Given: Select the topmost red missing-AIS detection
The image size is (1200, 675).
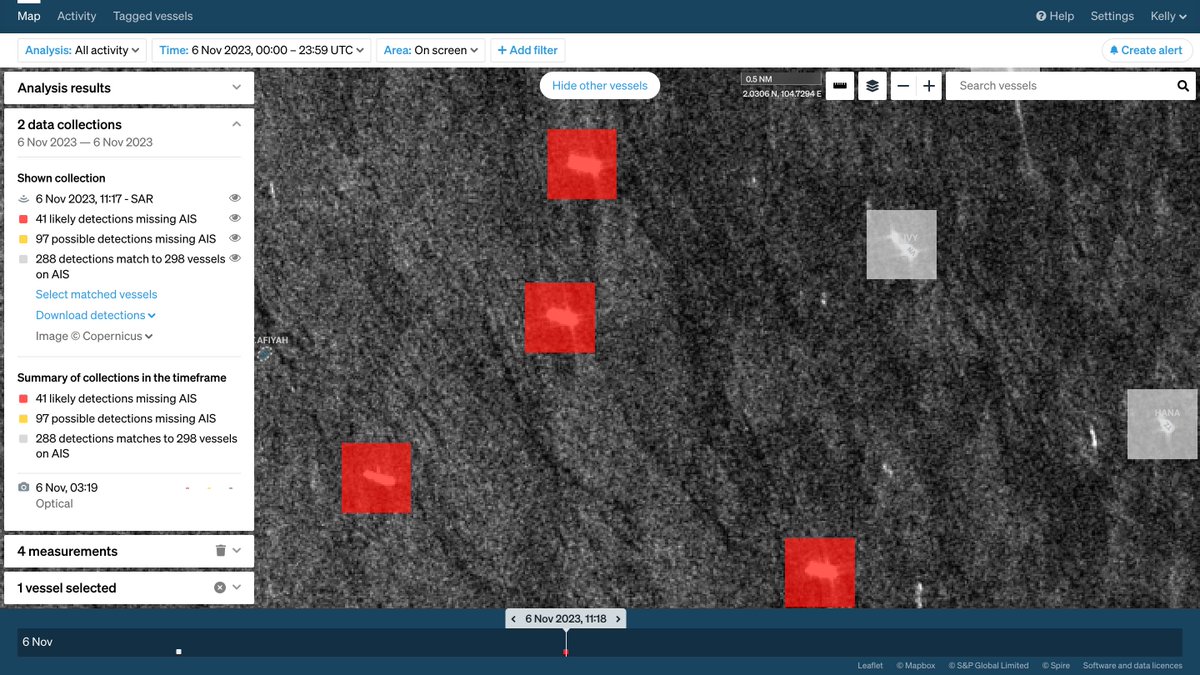Looking at the screenshot, I should (581, 164).
